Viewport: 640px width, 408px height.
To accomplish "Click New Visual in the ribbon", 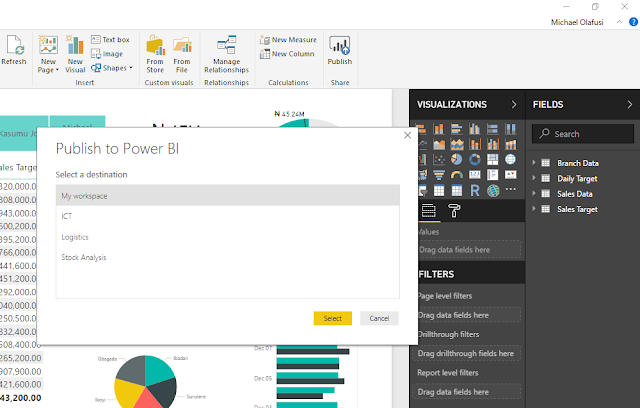I will [75, 54].
